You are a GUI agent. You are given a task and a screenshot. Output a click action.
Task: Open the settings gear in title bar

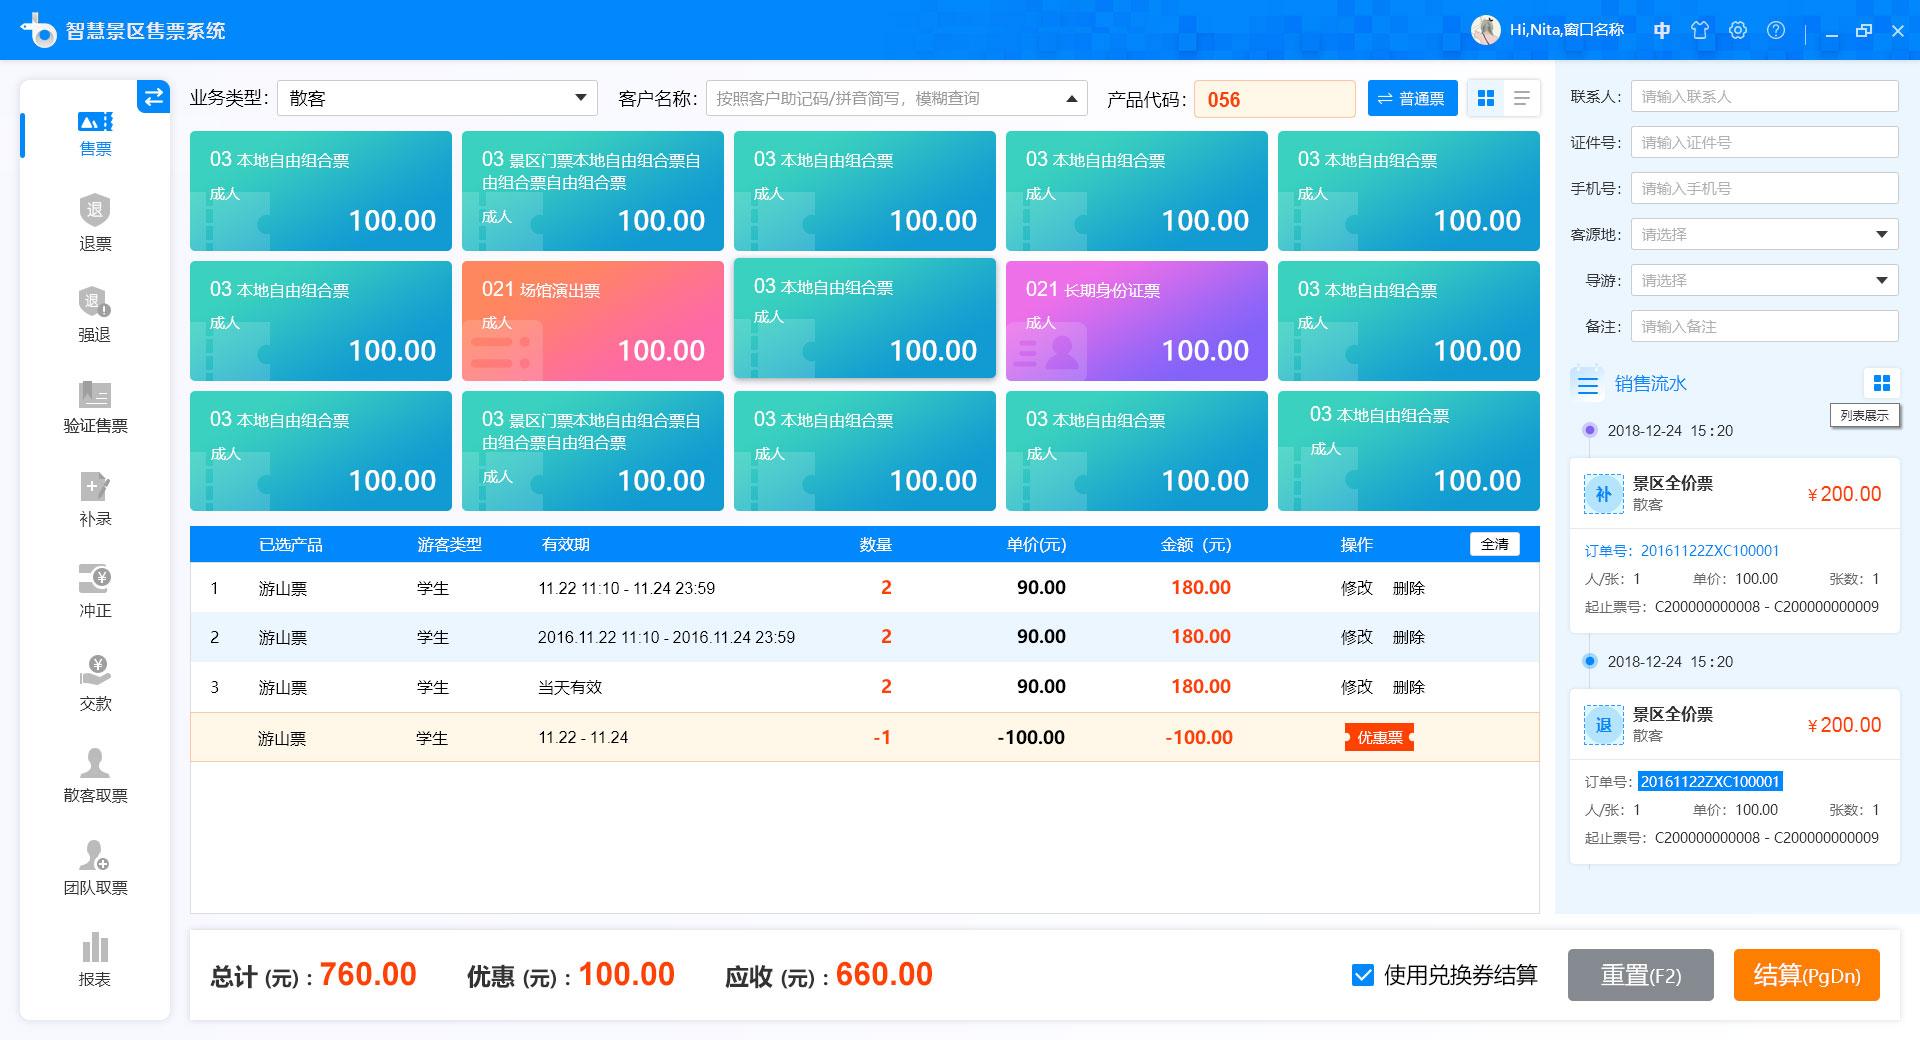(x=1738, y=31)
